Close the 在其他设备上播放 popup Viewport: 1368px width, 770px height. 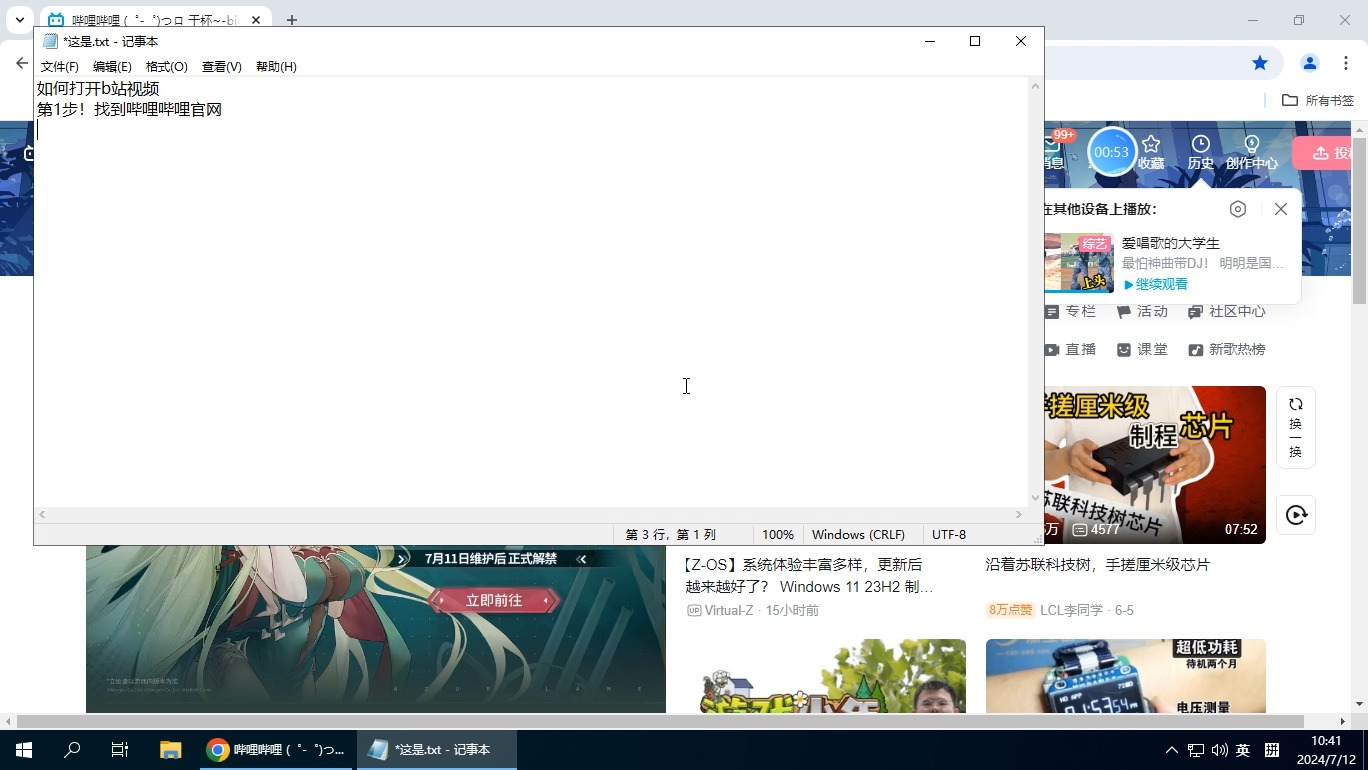point(1281,209)
